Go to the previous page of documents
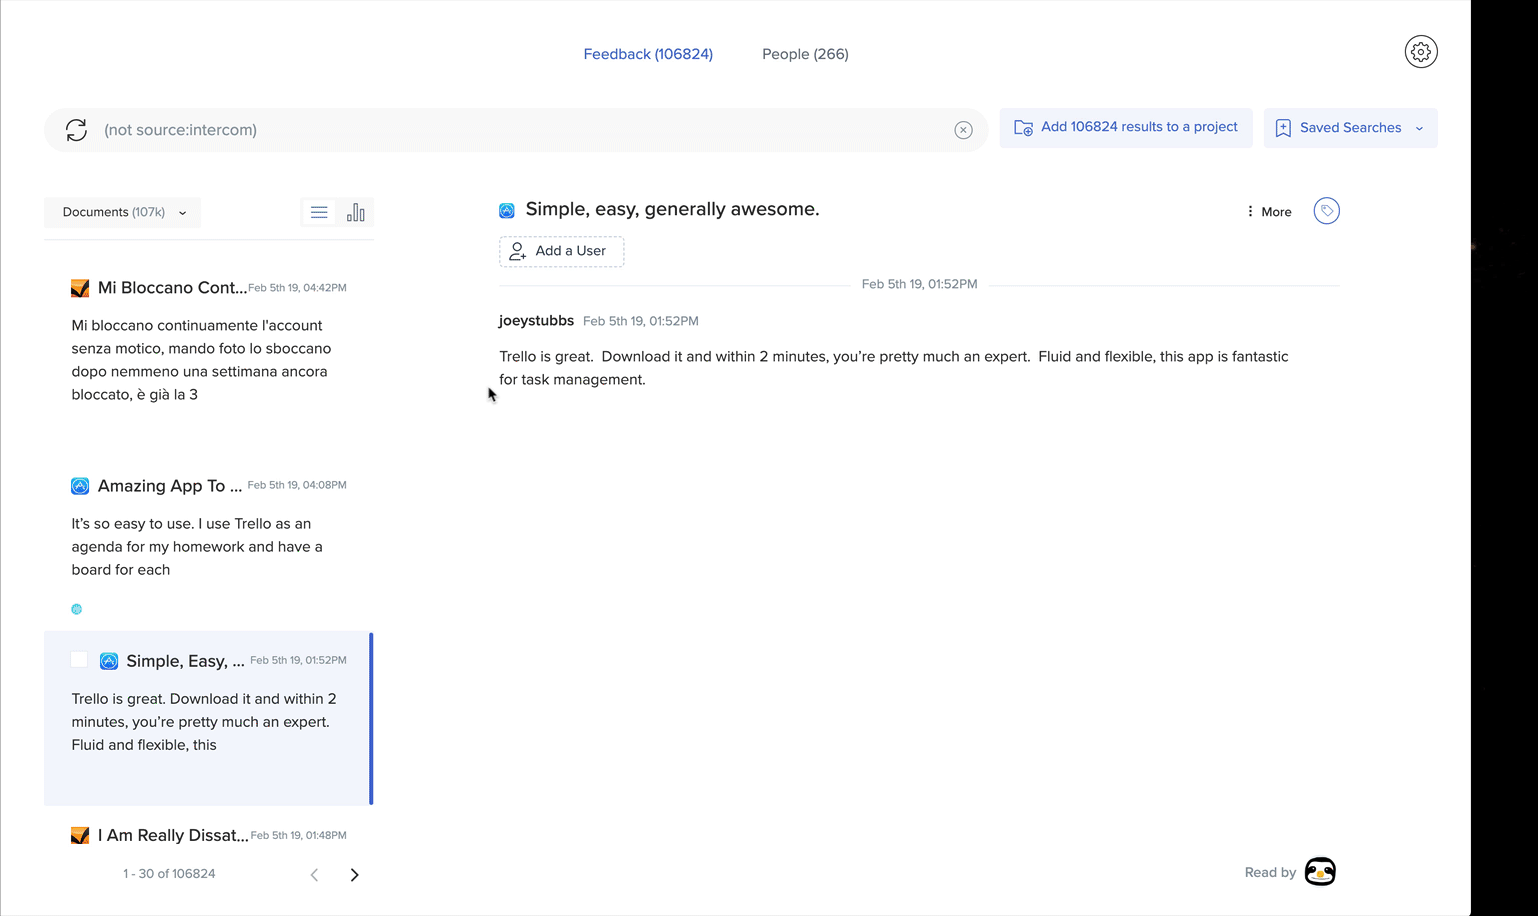The image size is (1538, 916). point(314,875)
